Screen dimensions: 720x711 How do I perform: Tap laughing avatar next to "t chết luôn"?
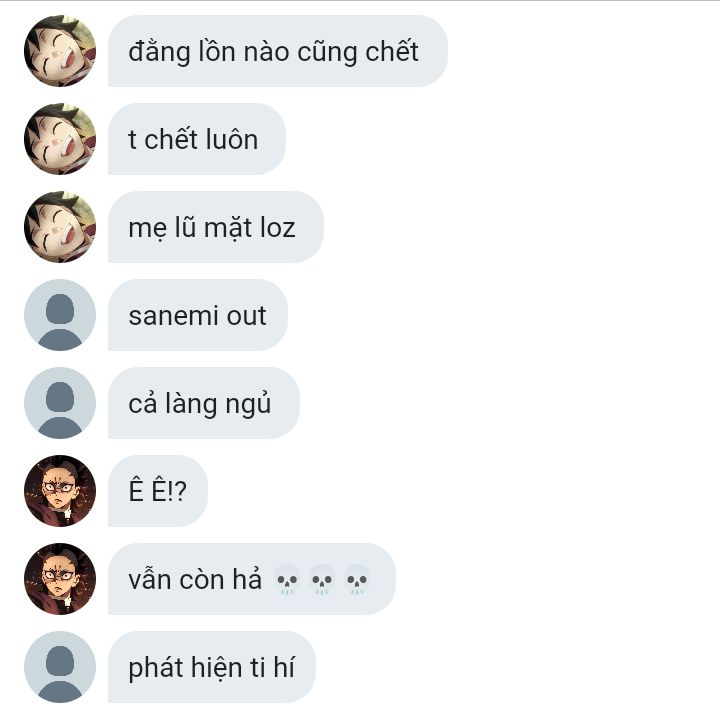tap(60, 139)
